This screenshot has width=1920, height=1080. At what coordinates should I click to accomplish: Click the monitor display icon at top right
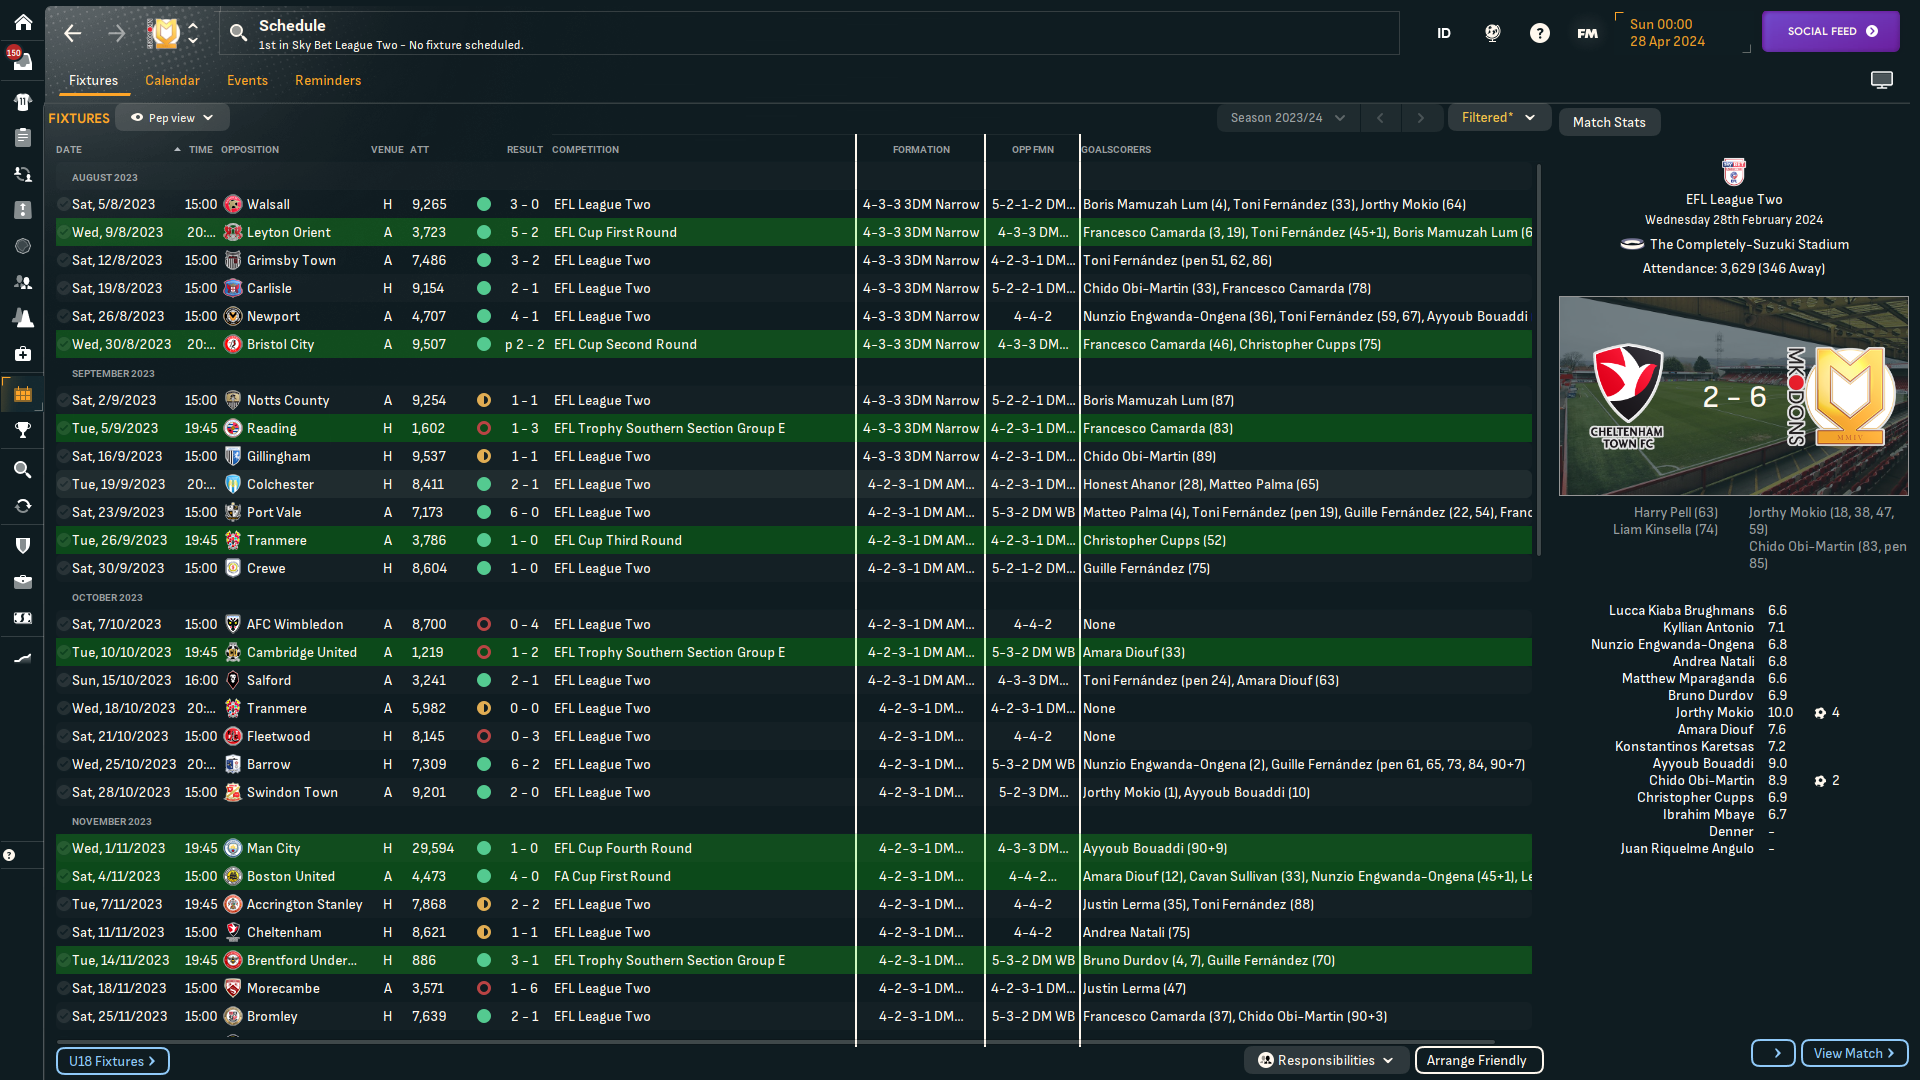point(1882,80)
